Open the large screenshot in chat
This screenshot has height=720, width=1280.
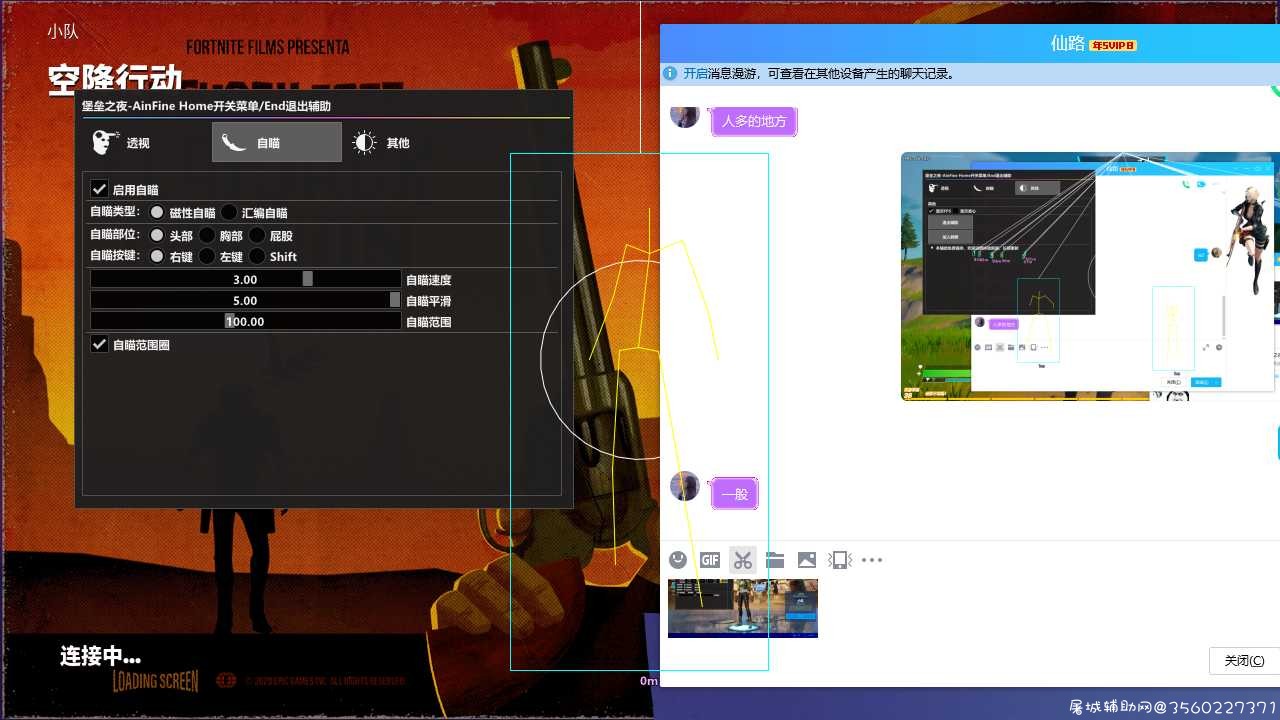click(x=1090, y=276)
